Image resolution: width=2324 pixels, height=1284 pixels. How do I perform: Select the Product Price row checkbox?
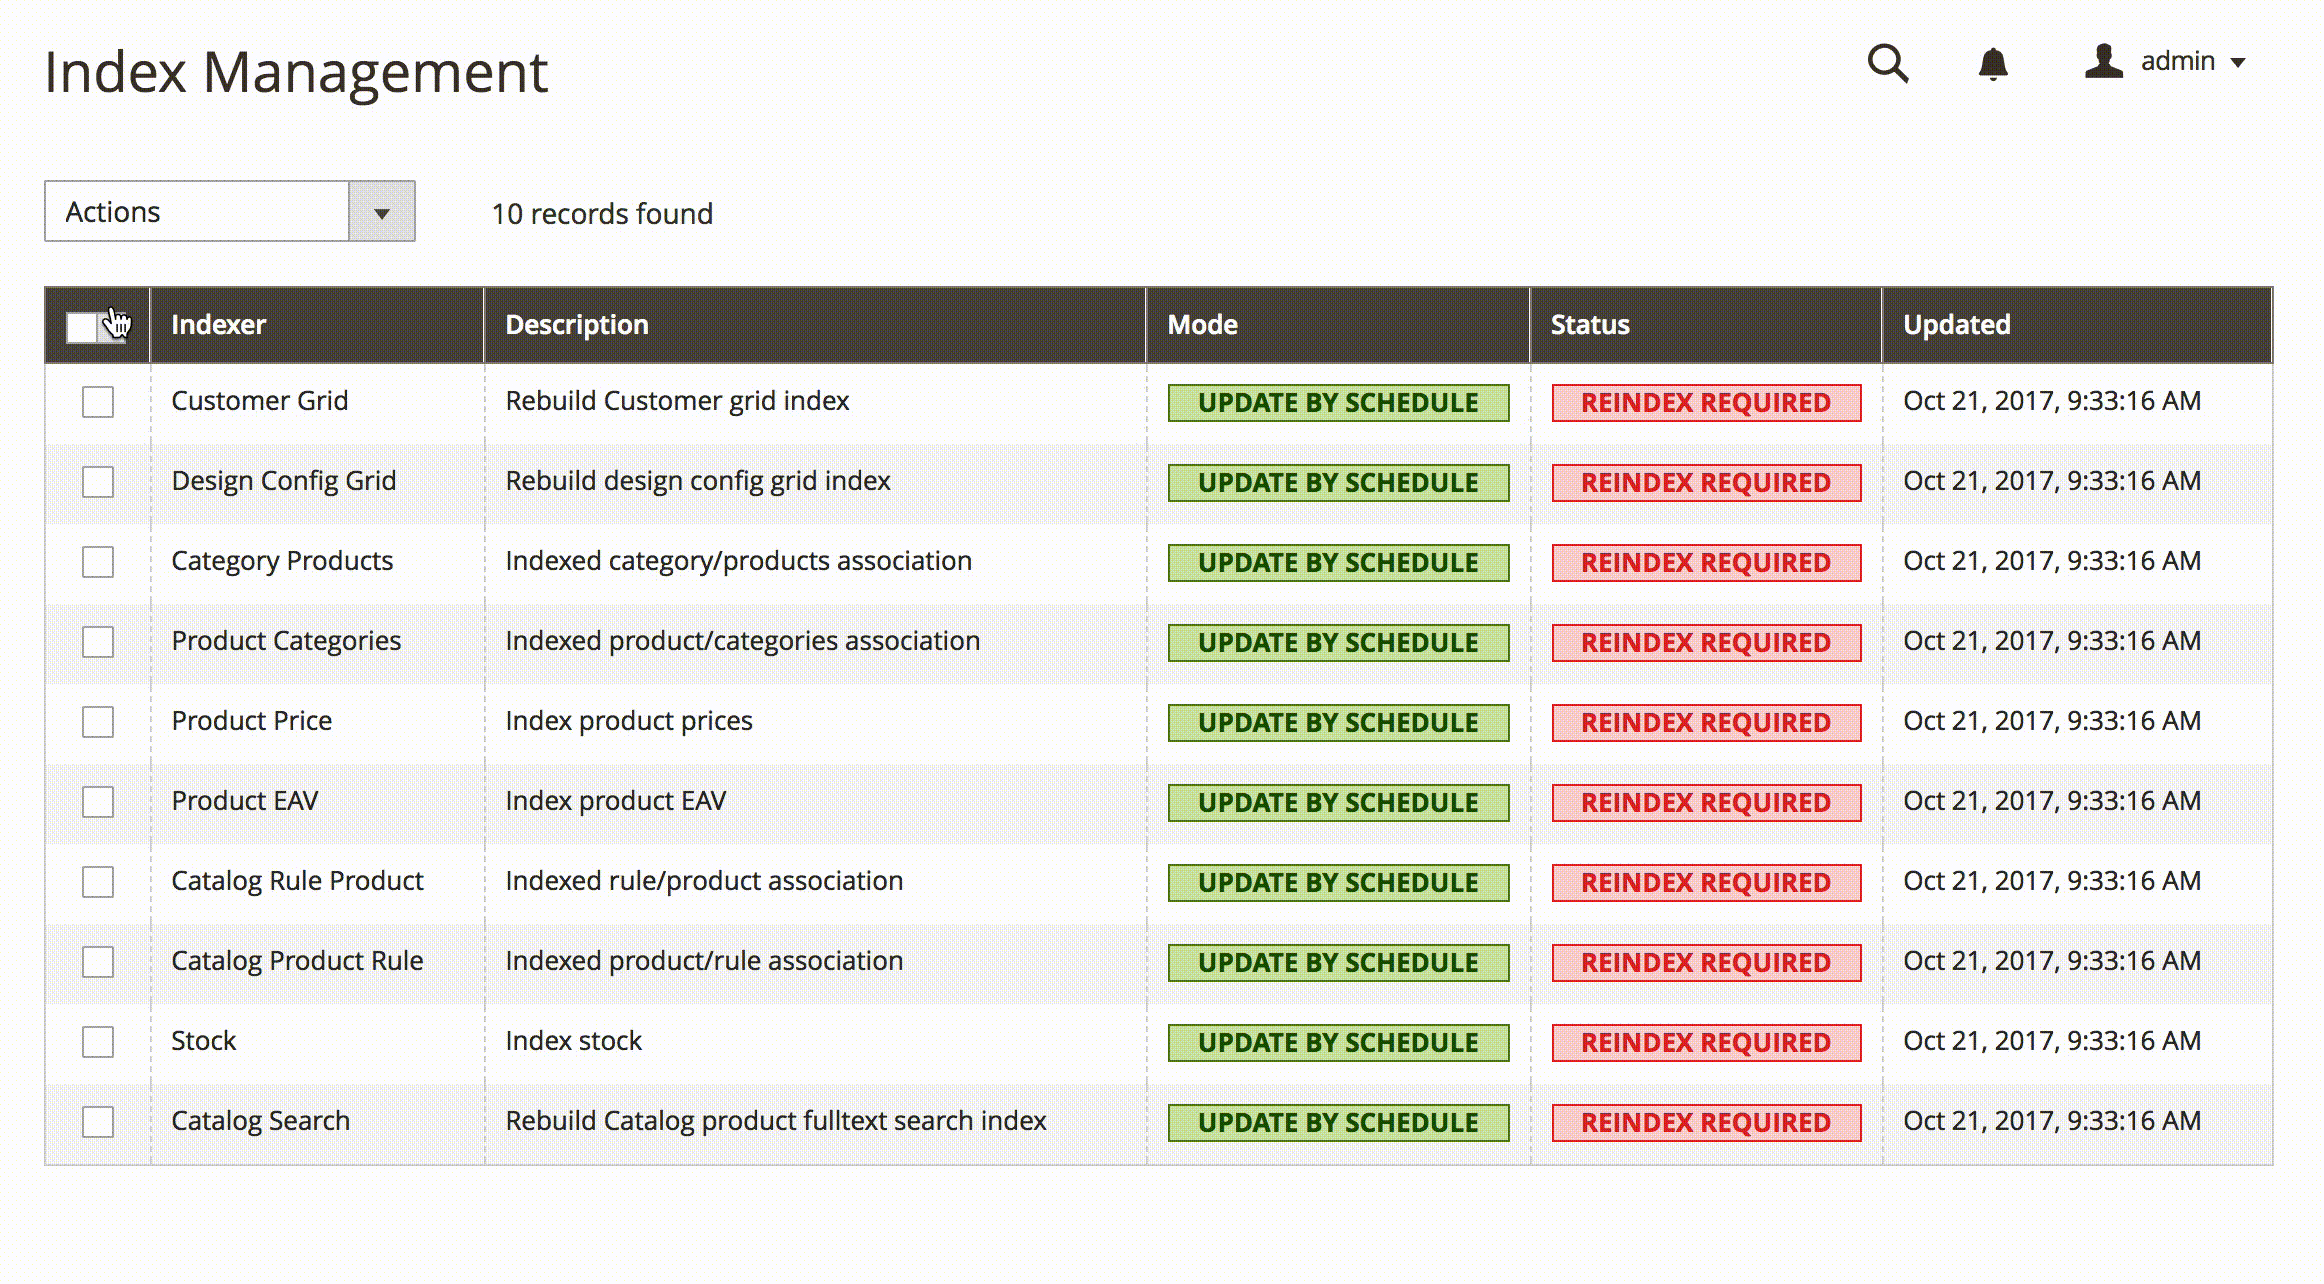(98, 722)
